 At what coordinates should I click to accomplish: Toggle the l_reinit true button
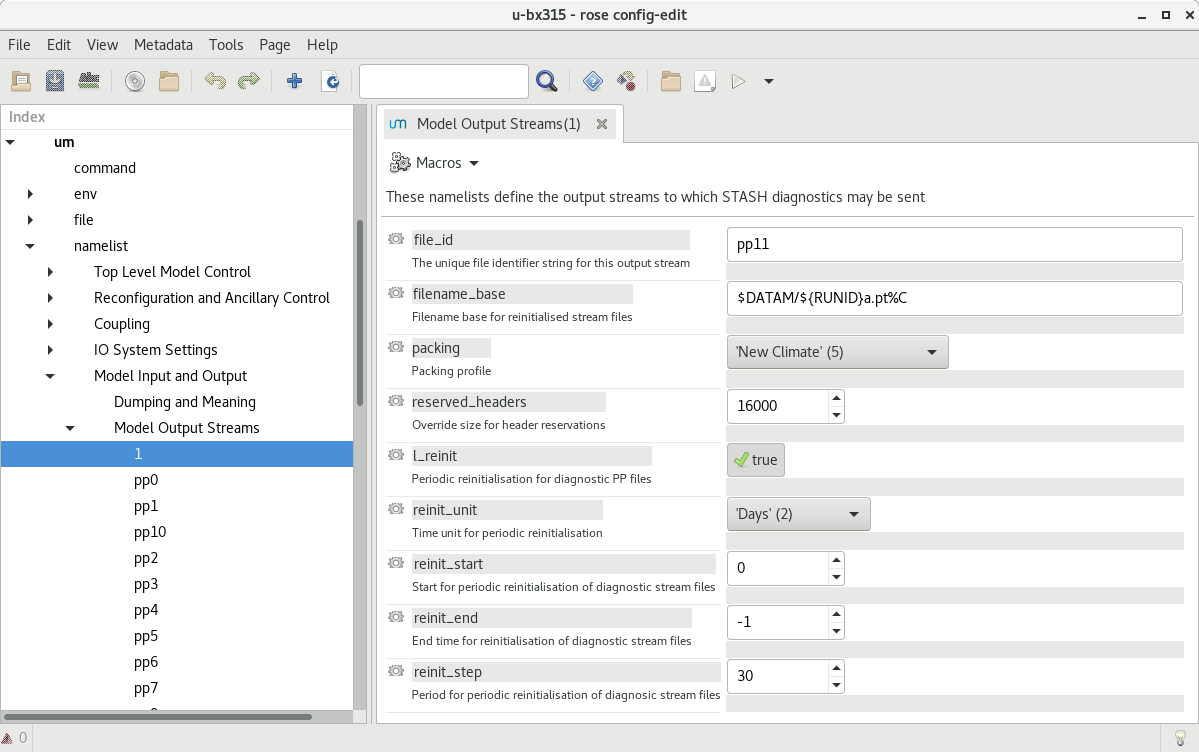(x=755, y=460)
